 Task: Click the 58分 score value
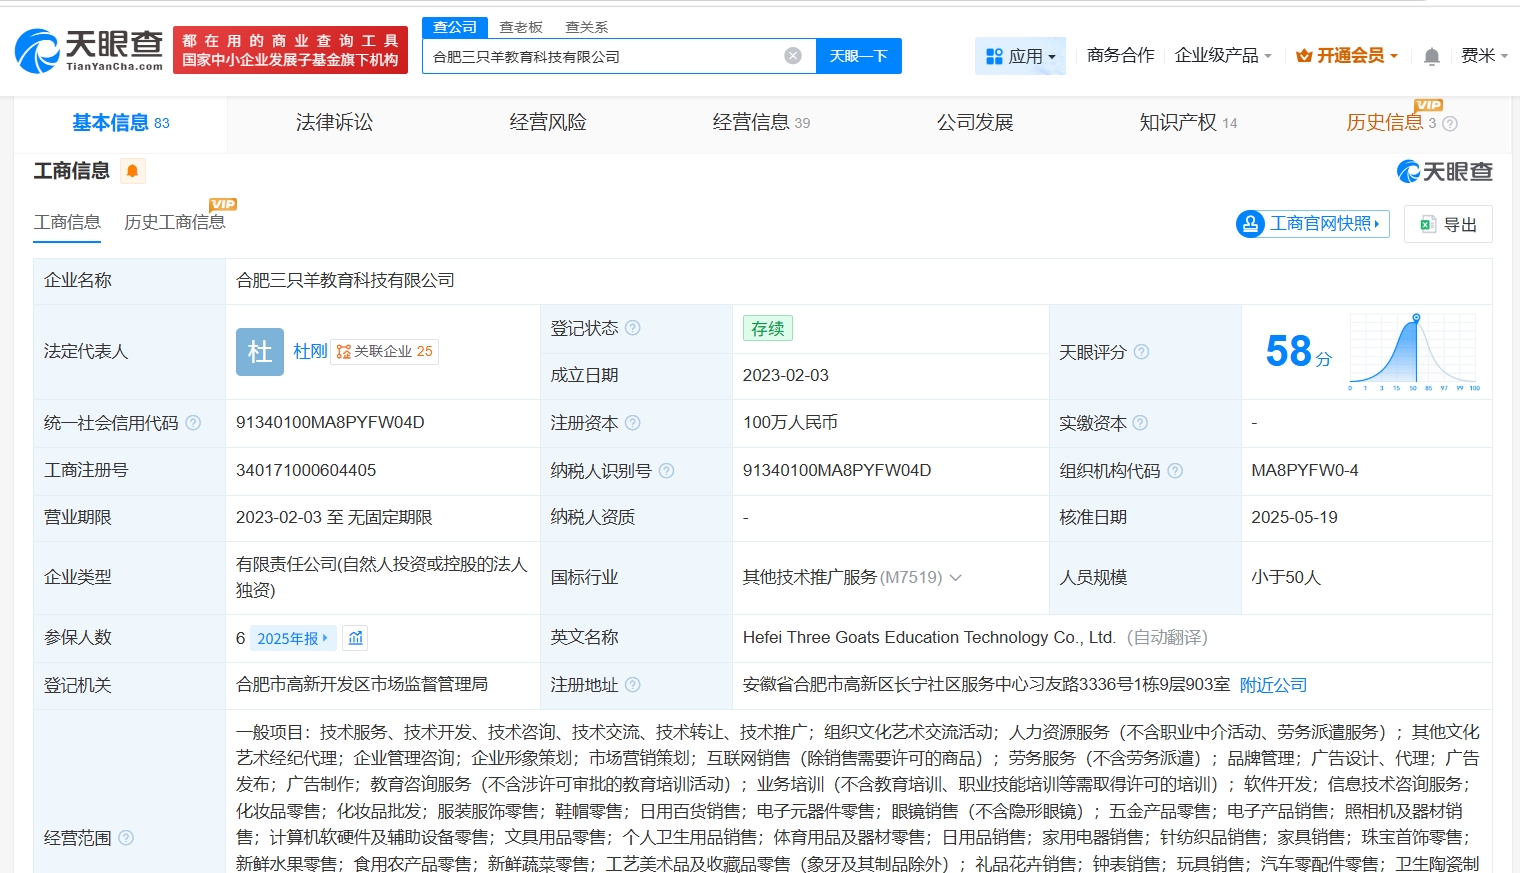tap(1298, 352)
